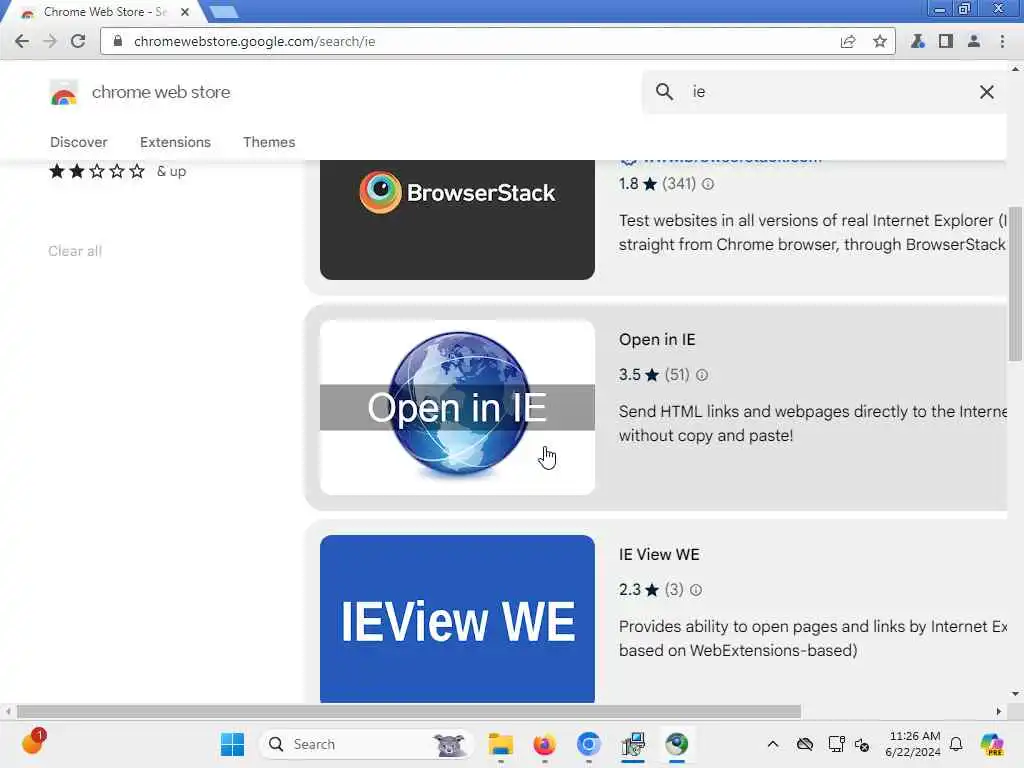Open the Chrome profile avatar menu

coord(974,41)
